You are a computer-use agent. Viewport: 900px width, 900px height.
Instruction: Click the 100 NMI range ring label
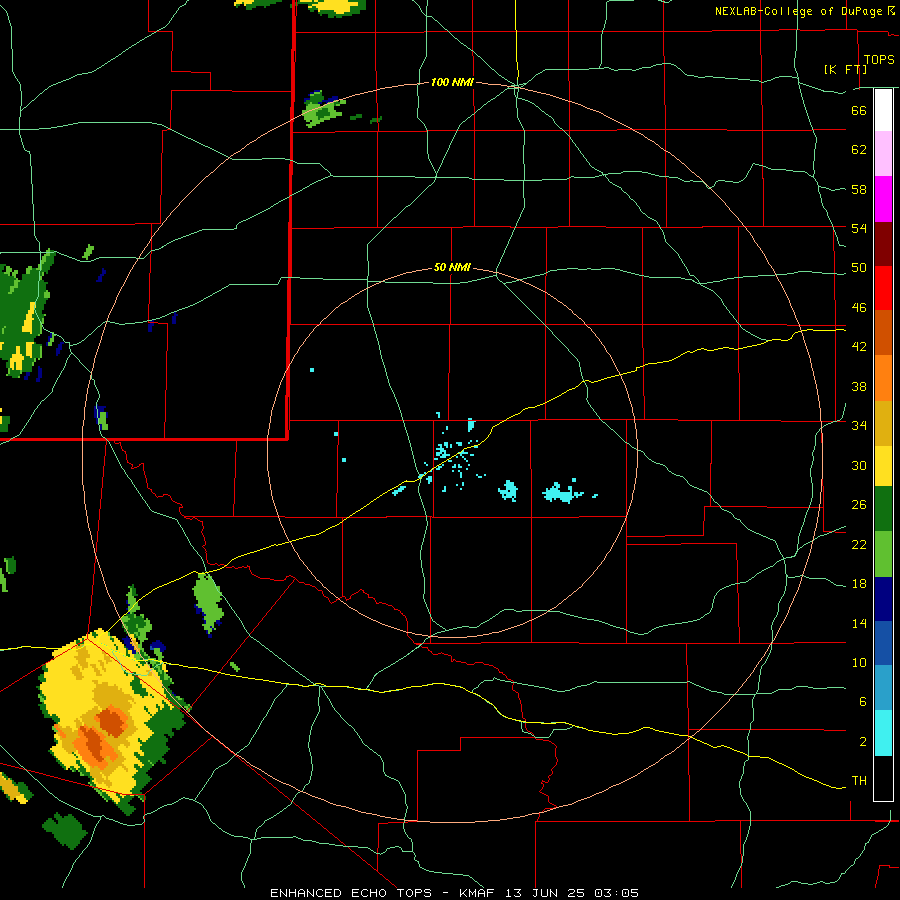coord(452,83)
